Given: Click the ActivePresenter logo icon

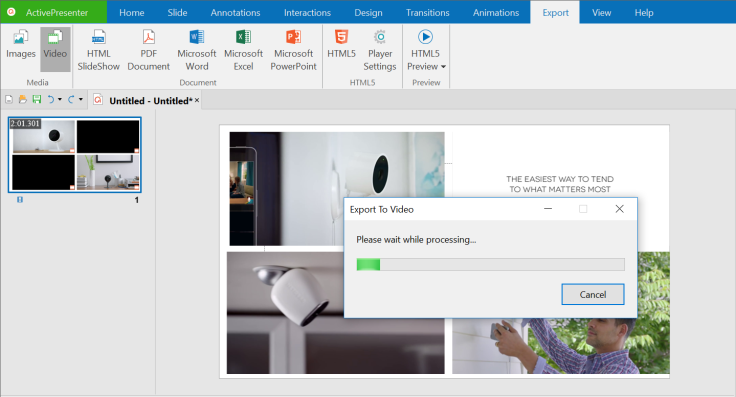Looking at the screenshot, I should point(11,12).
